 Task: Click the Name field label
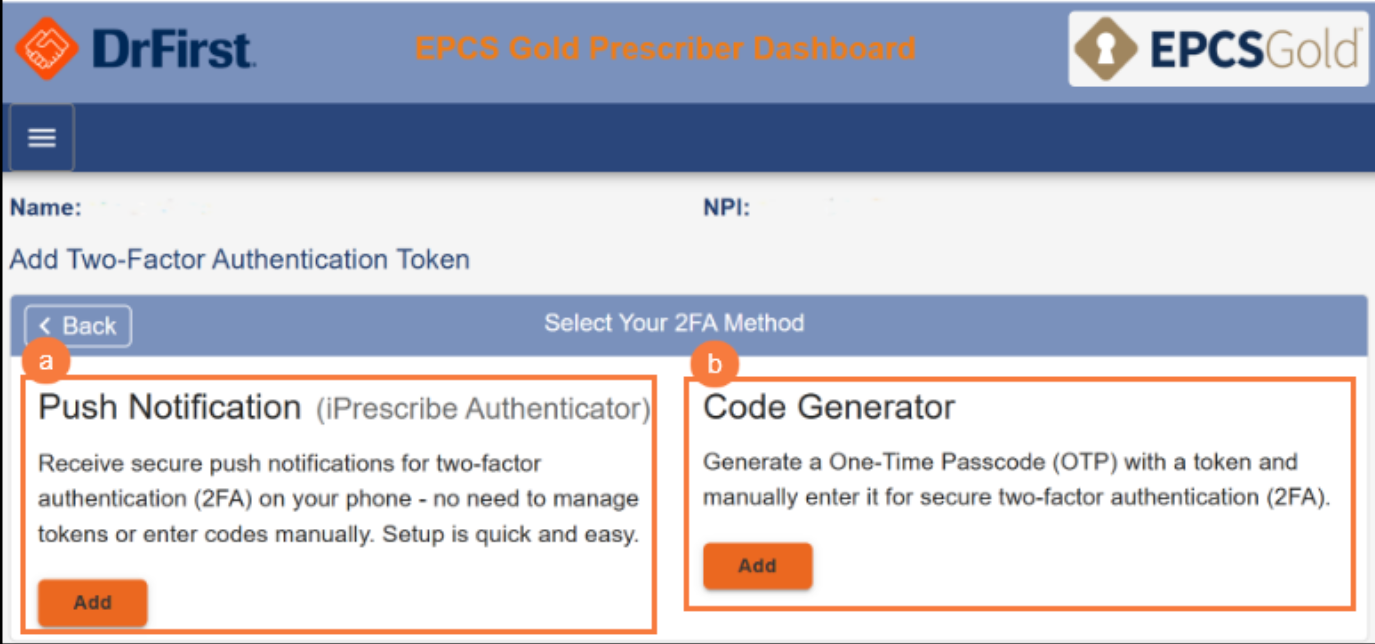45,208
